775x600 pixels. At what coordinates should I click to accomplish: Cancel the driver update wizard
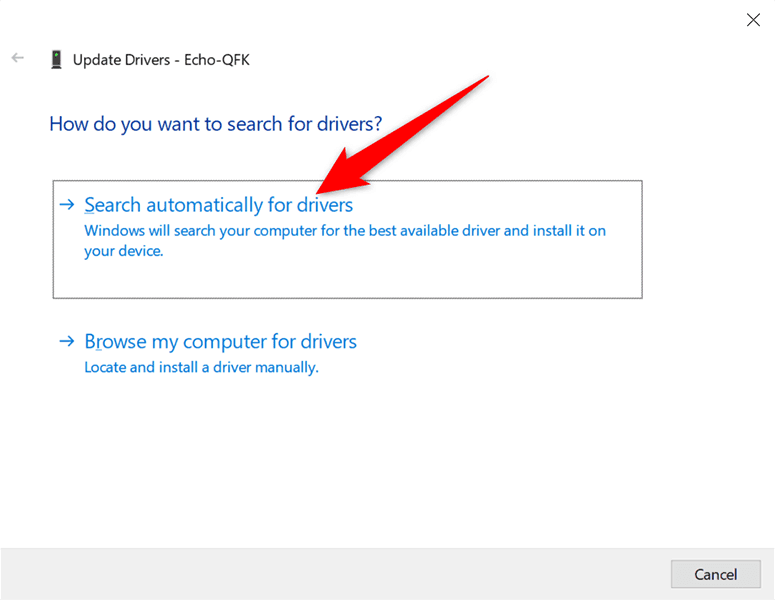pos(715,574)
